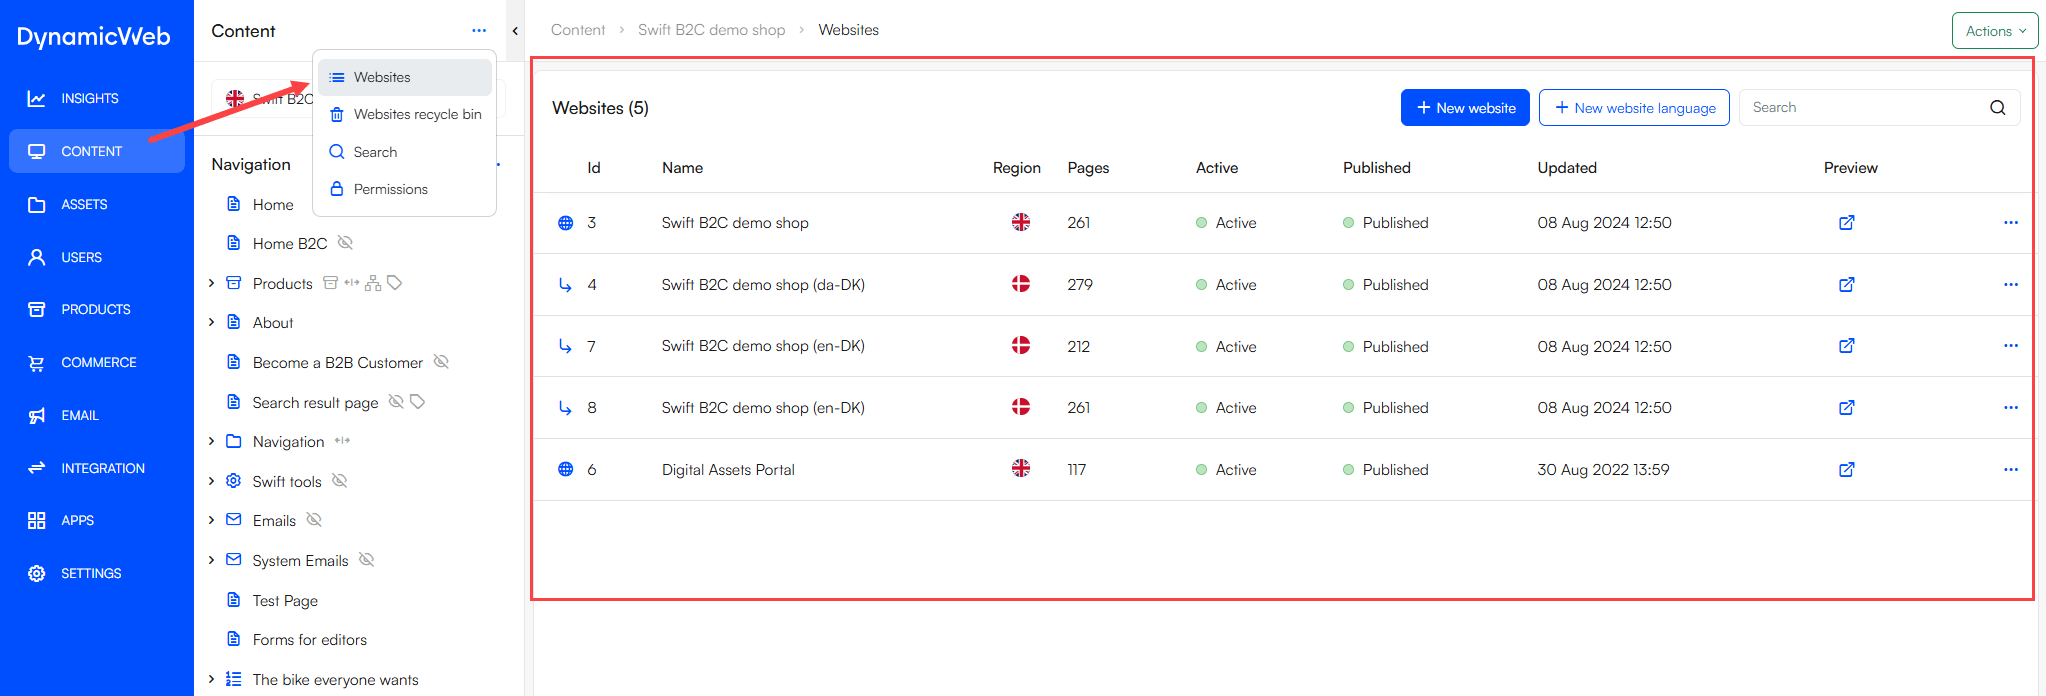This screenshot has width=2046, height=696.
Task: Click hidden-eye icon next to Home B2C
Action: pyautogui.click(x=345, y=242)
